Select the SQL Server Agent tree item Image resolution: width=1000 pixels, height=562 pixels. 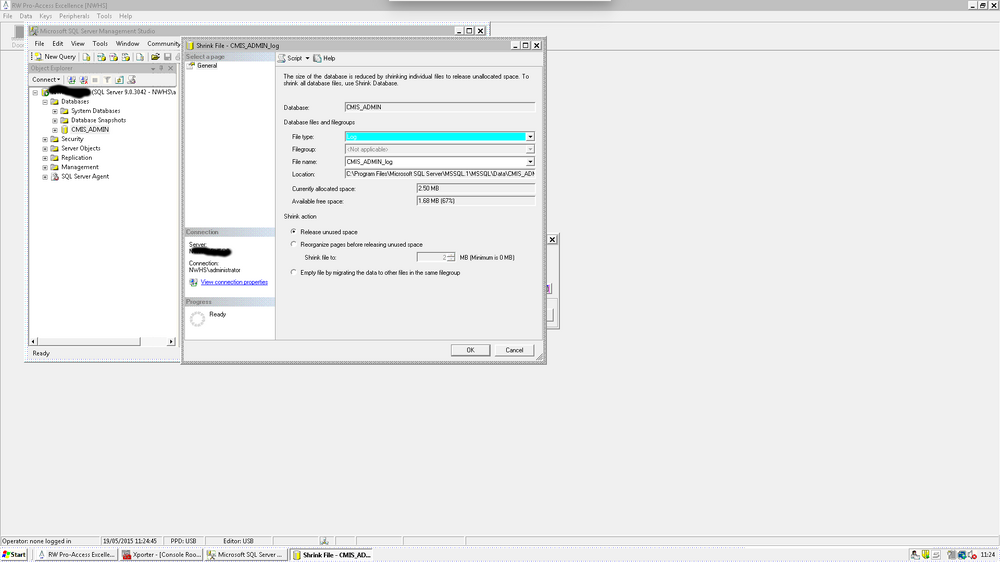point(85,177)
